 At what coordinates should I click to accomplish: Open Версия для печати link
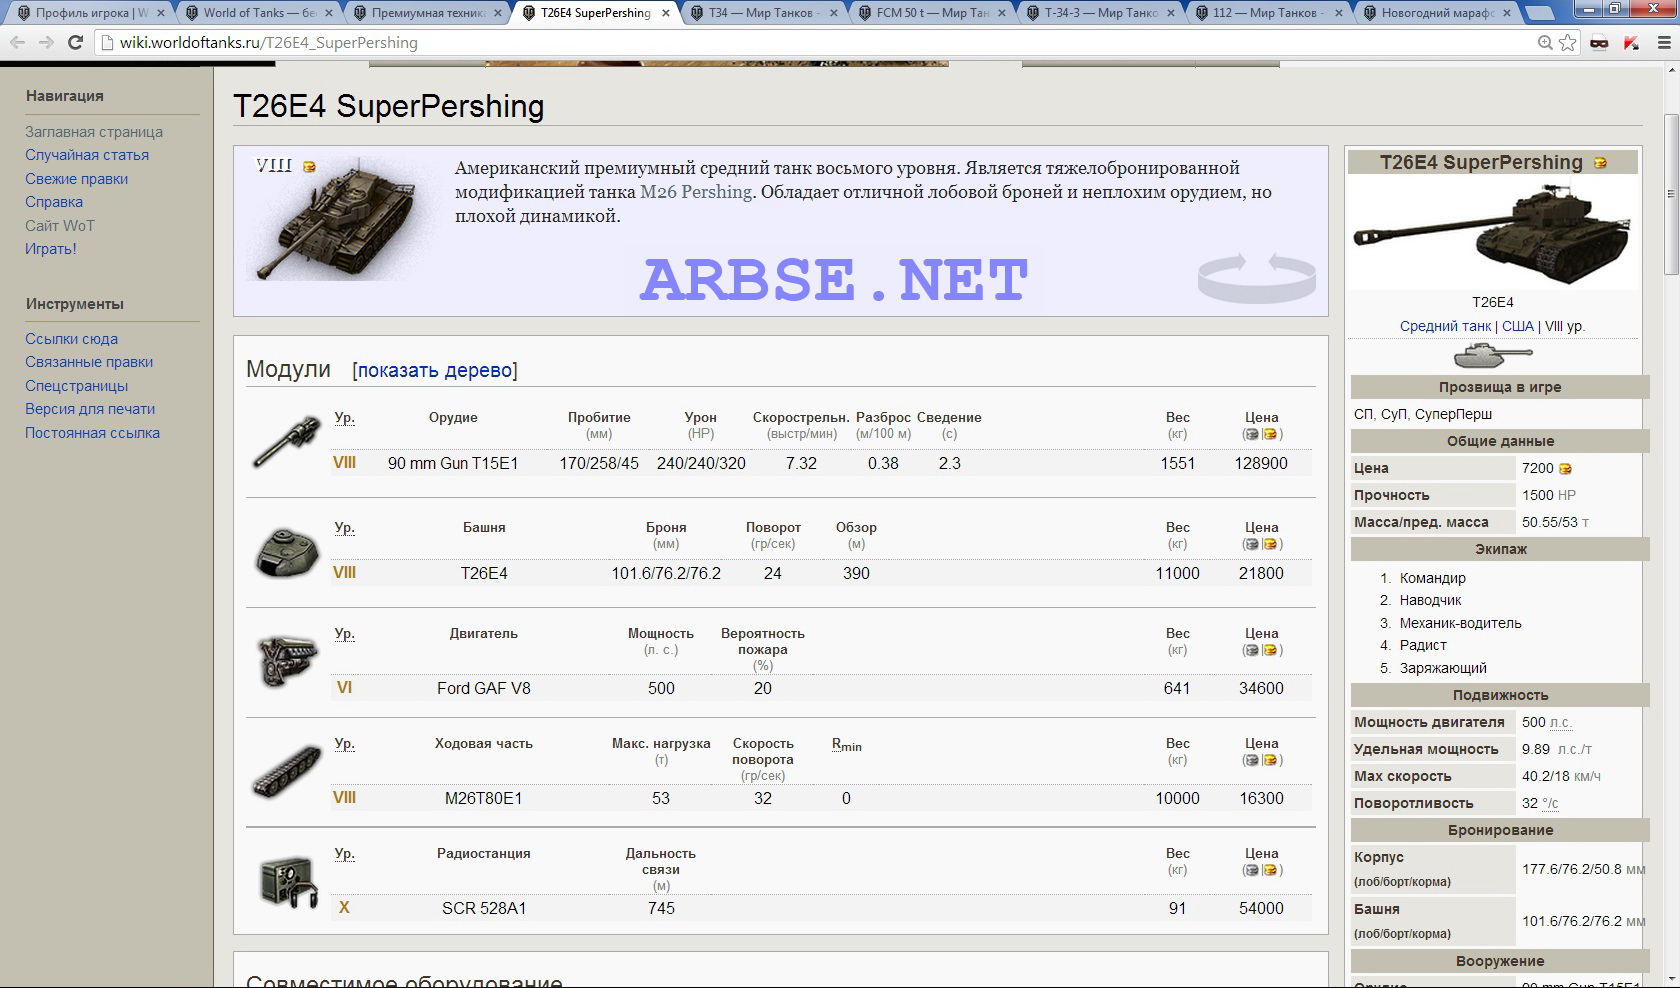pyautogui.click(x=90, y=409)
